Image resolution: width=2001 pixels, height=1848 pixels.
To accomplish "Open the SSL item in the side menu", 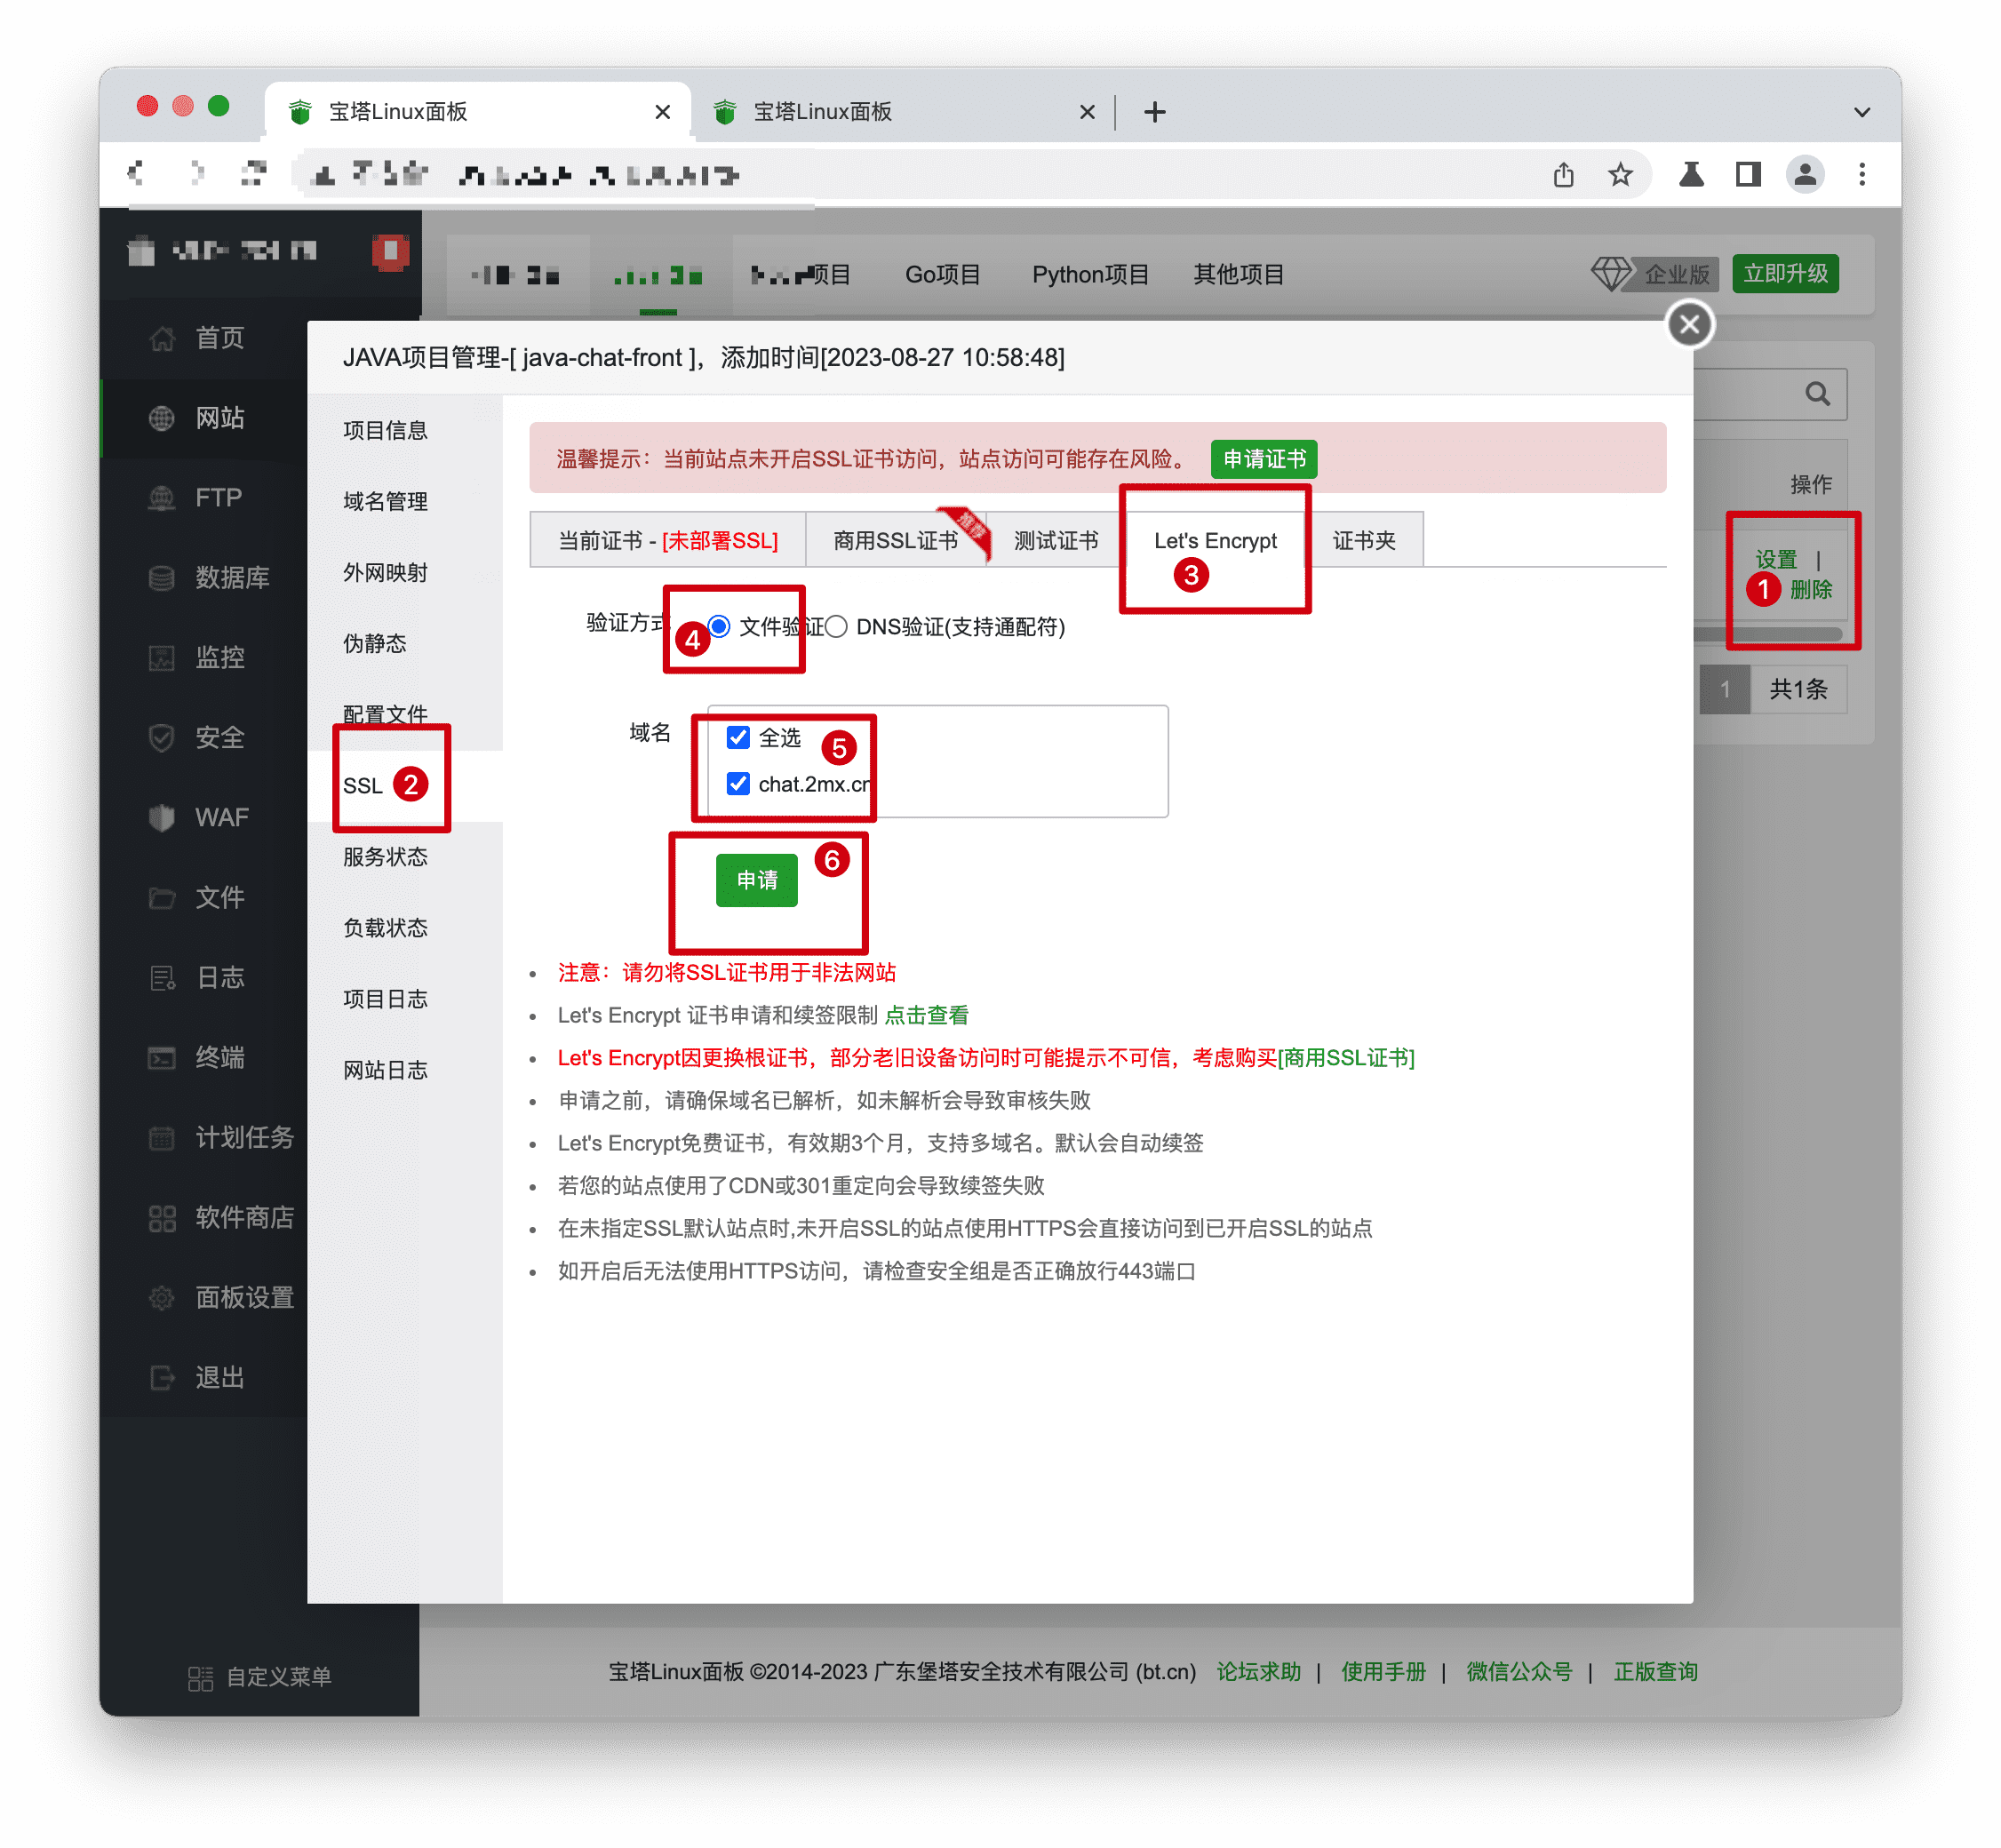I will [x=363, y=786].
